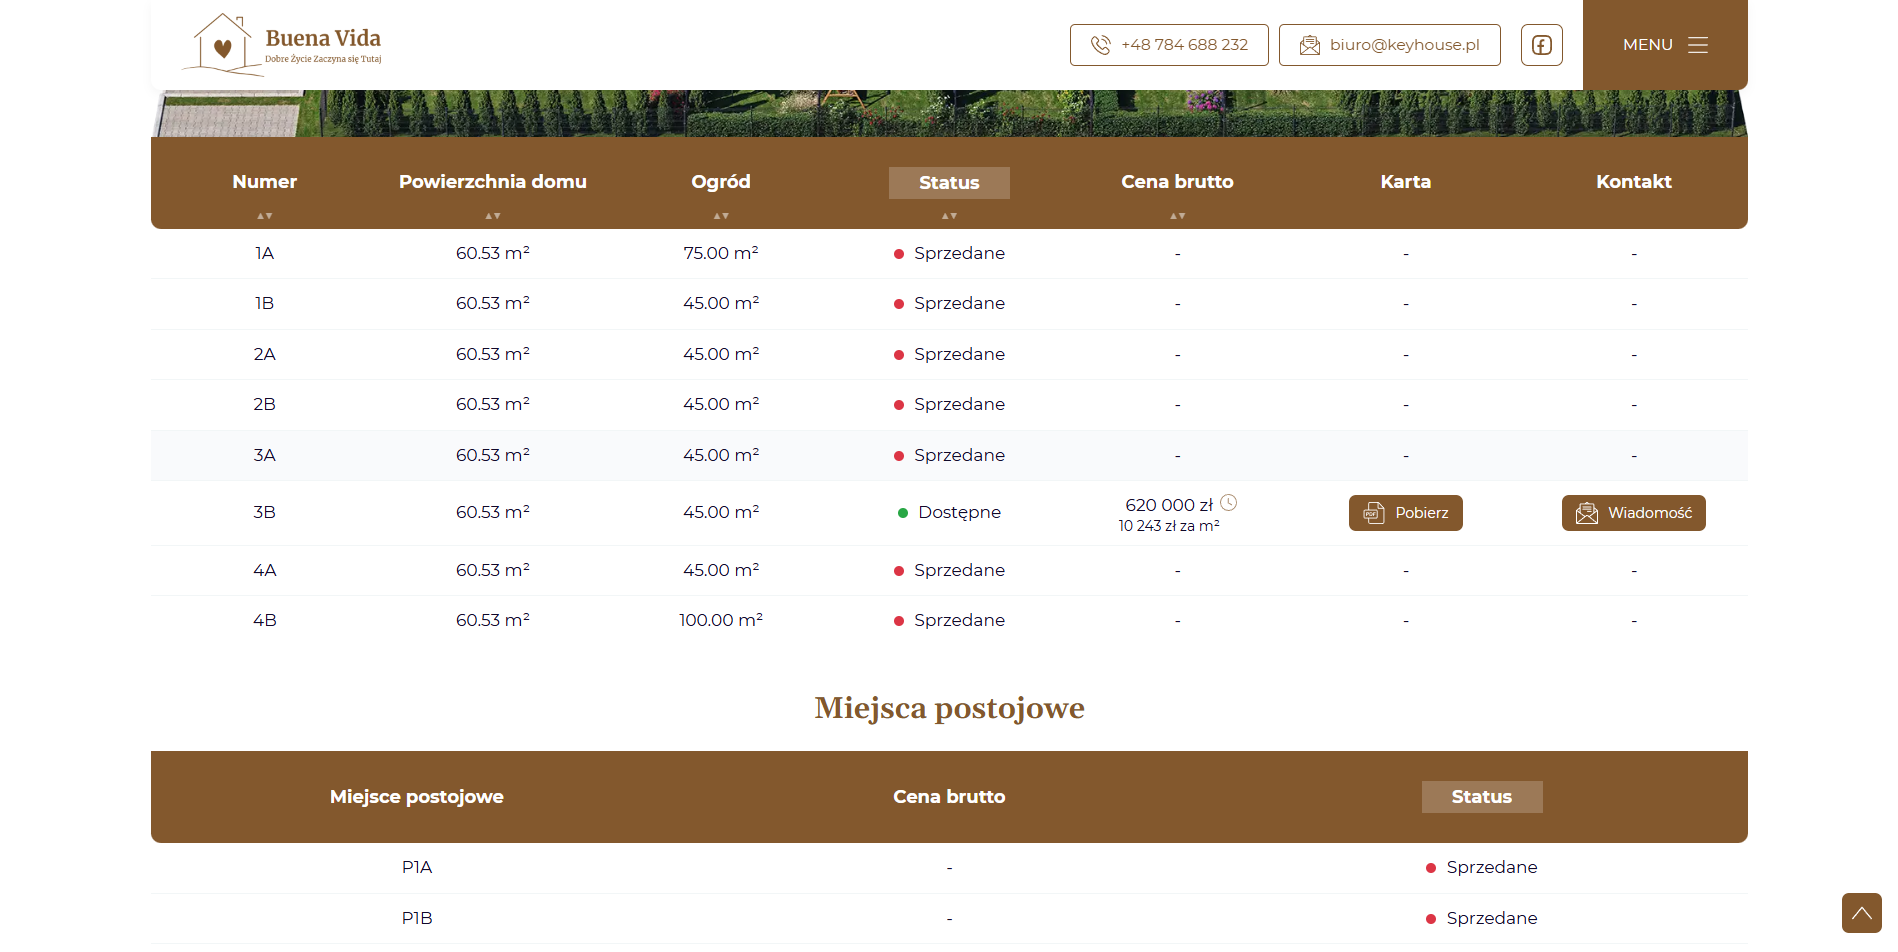Screen dimensions: 1898x952
Task: Click Sprzedane status for P1A
Action: [1481, 867]
